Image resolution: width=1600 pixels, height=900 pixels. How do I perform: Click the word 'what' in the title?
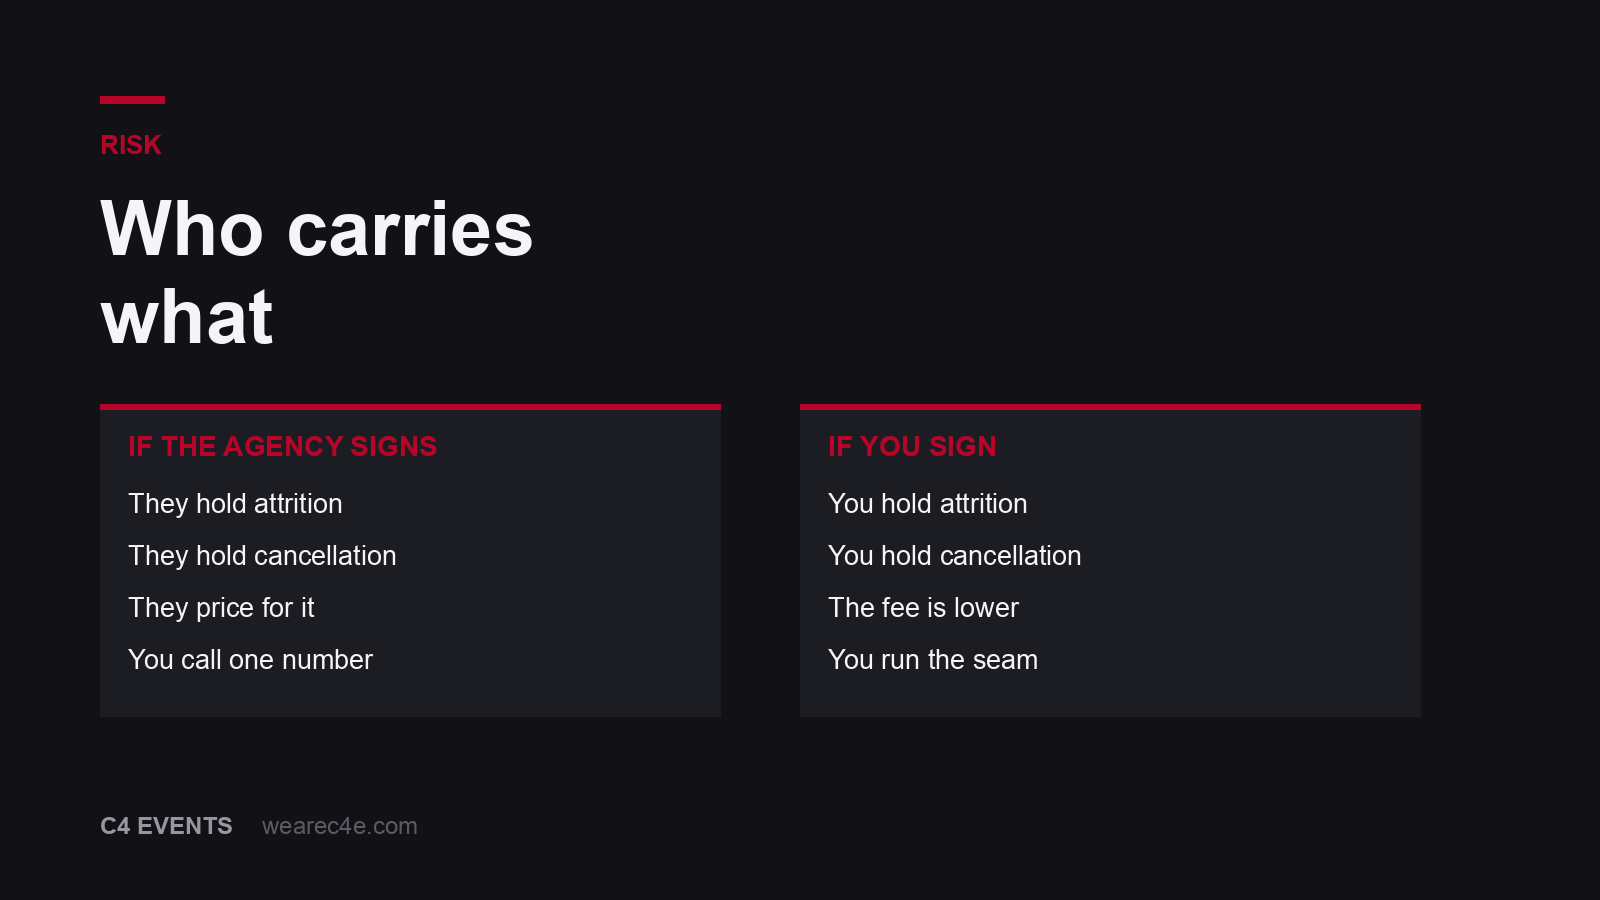click(187, 318)
